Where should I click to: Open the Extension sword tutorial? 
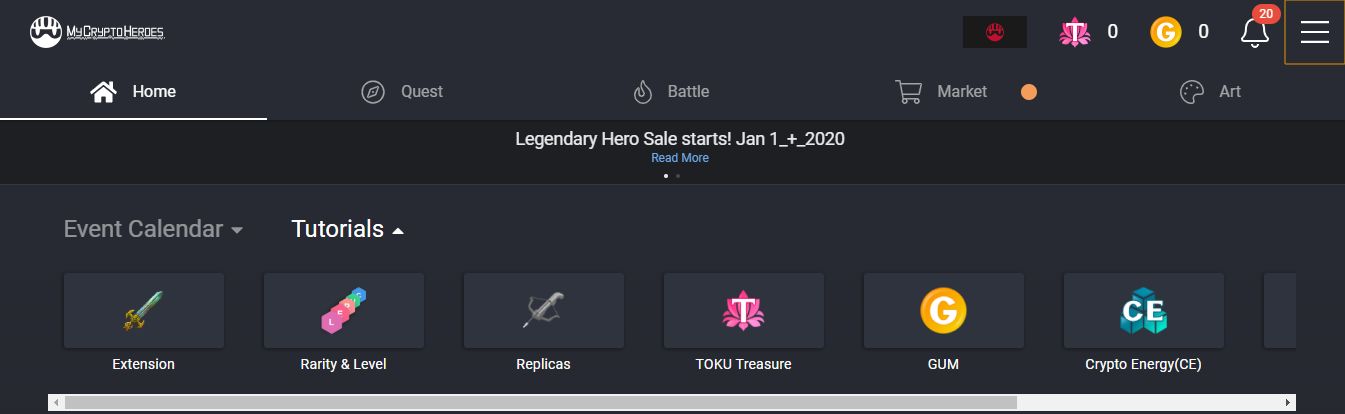[143, 311]
